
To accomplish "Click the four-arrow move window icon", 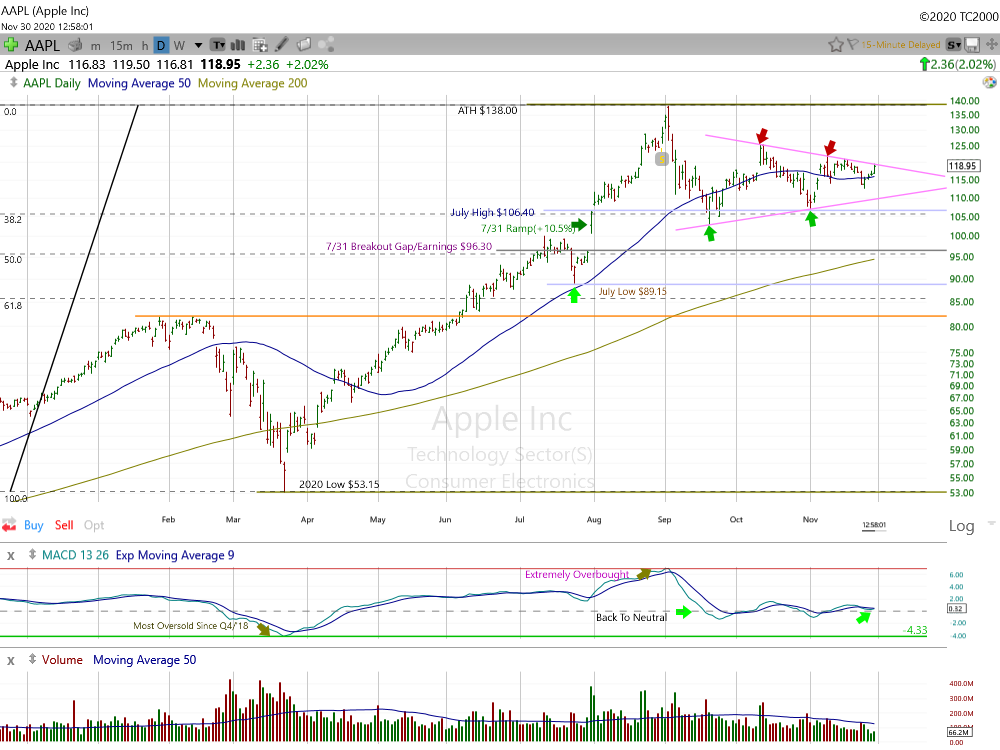I will tap(992, 45).
